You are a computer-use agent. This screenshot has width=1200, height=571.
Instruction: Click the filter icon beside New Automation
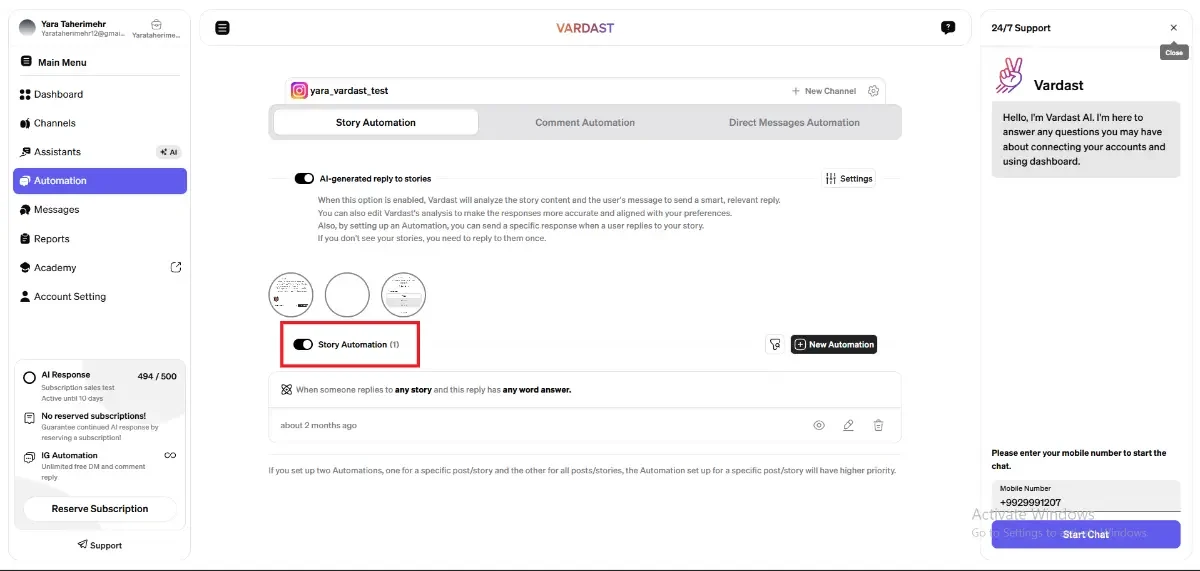(x=774, y=344)
